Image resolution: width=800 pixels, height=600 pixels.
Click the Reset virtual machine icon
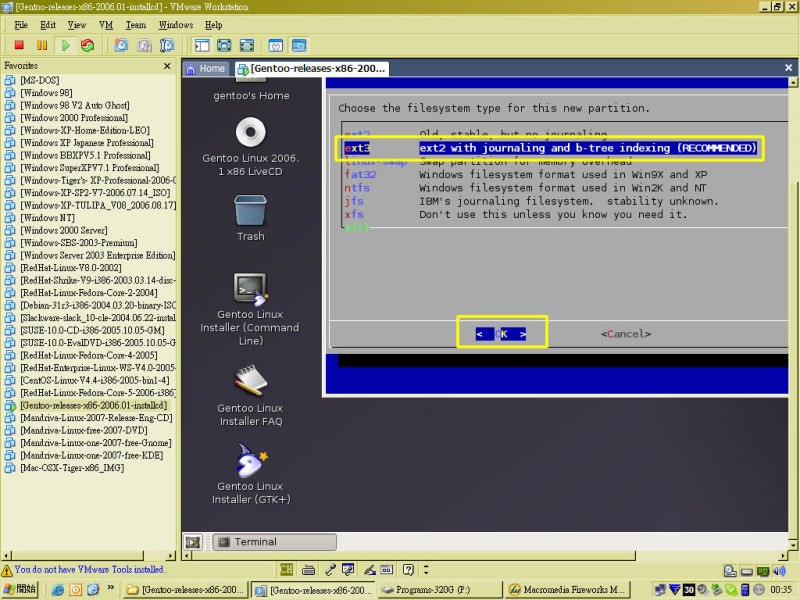coord(88,45)
